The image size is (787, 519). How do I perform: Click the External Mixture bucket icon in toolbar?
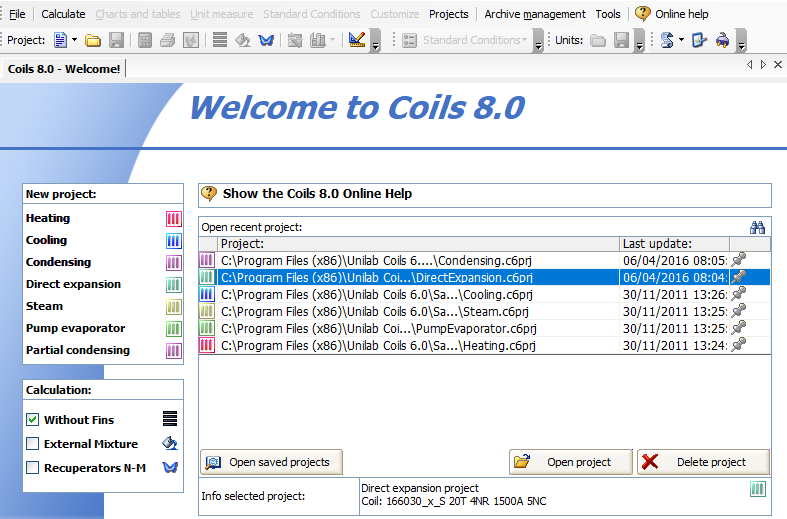pos(243,40)
